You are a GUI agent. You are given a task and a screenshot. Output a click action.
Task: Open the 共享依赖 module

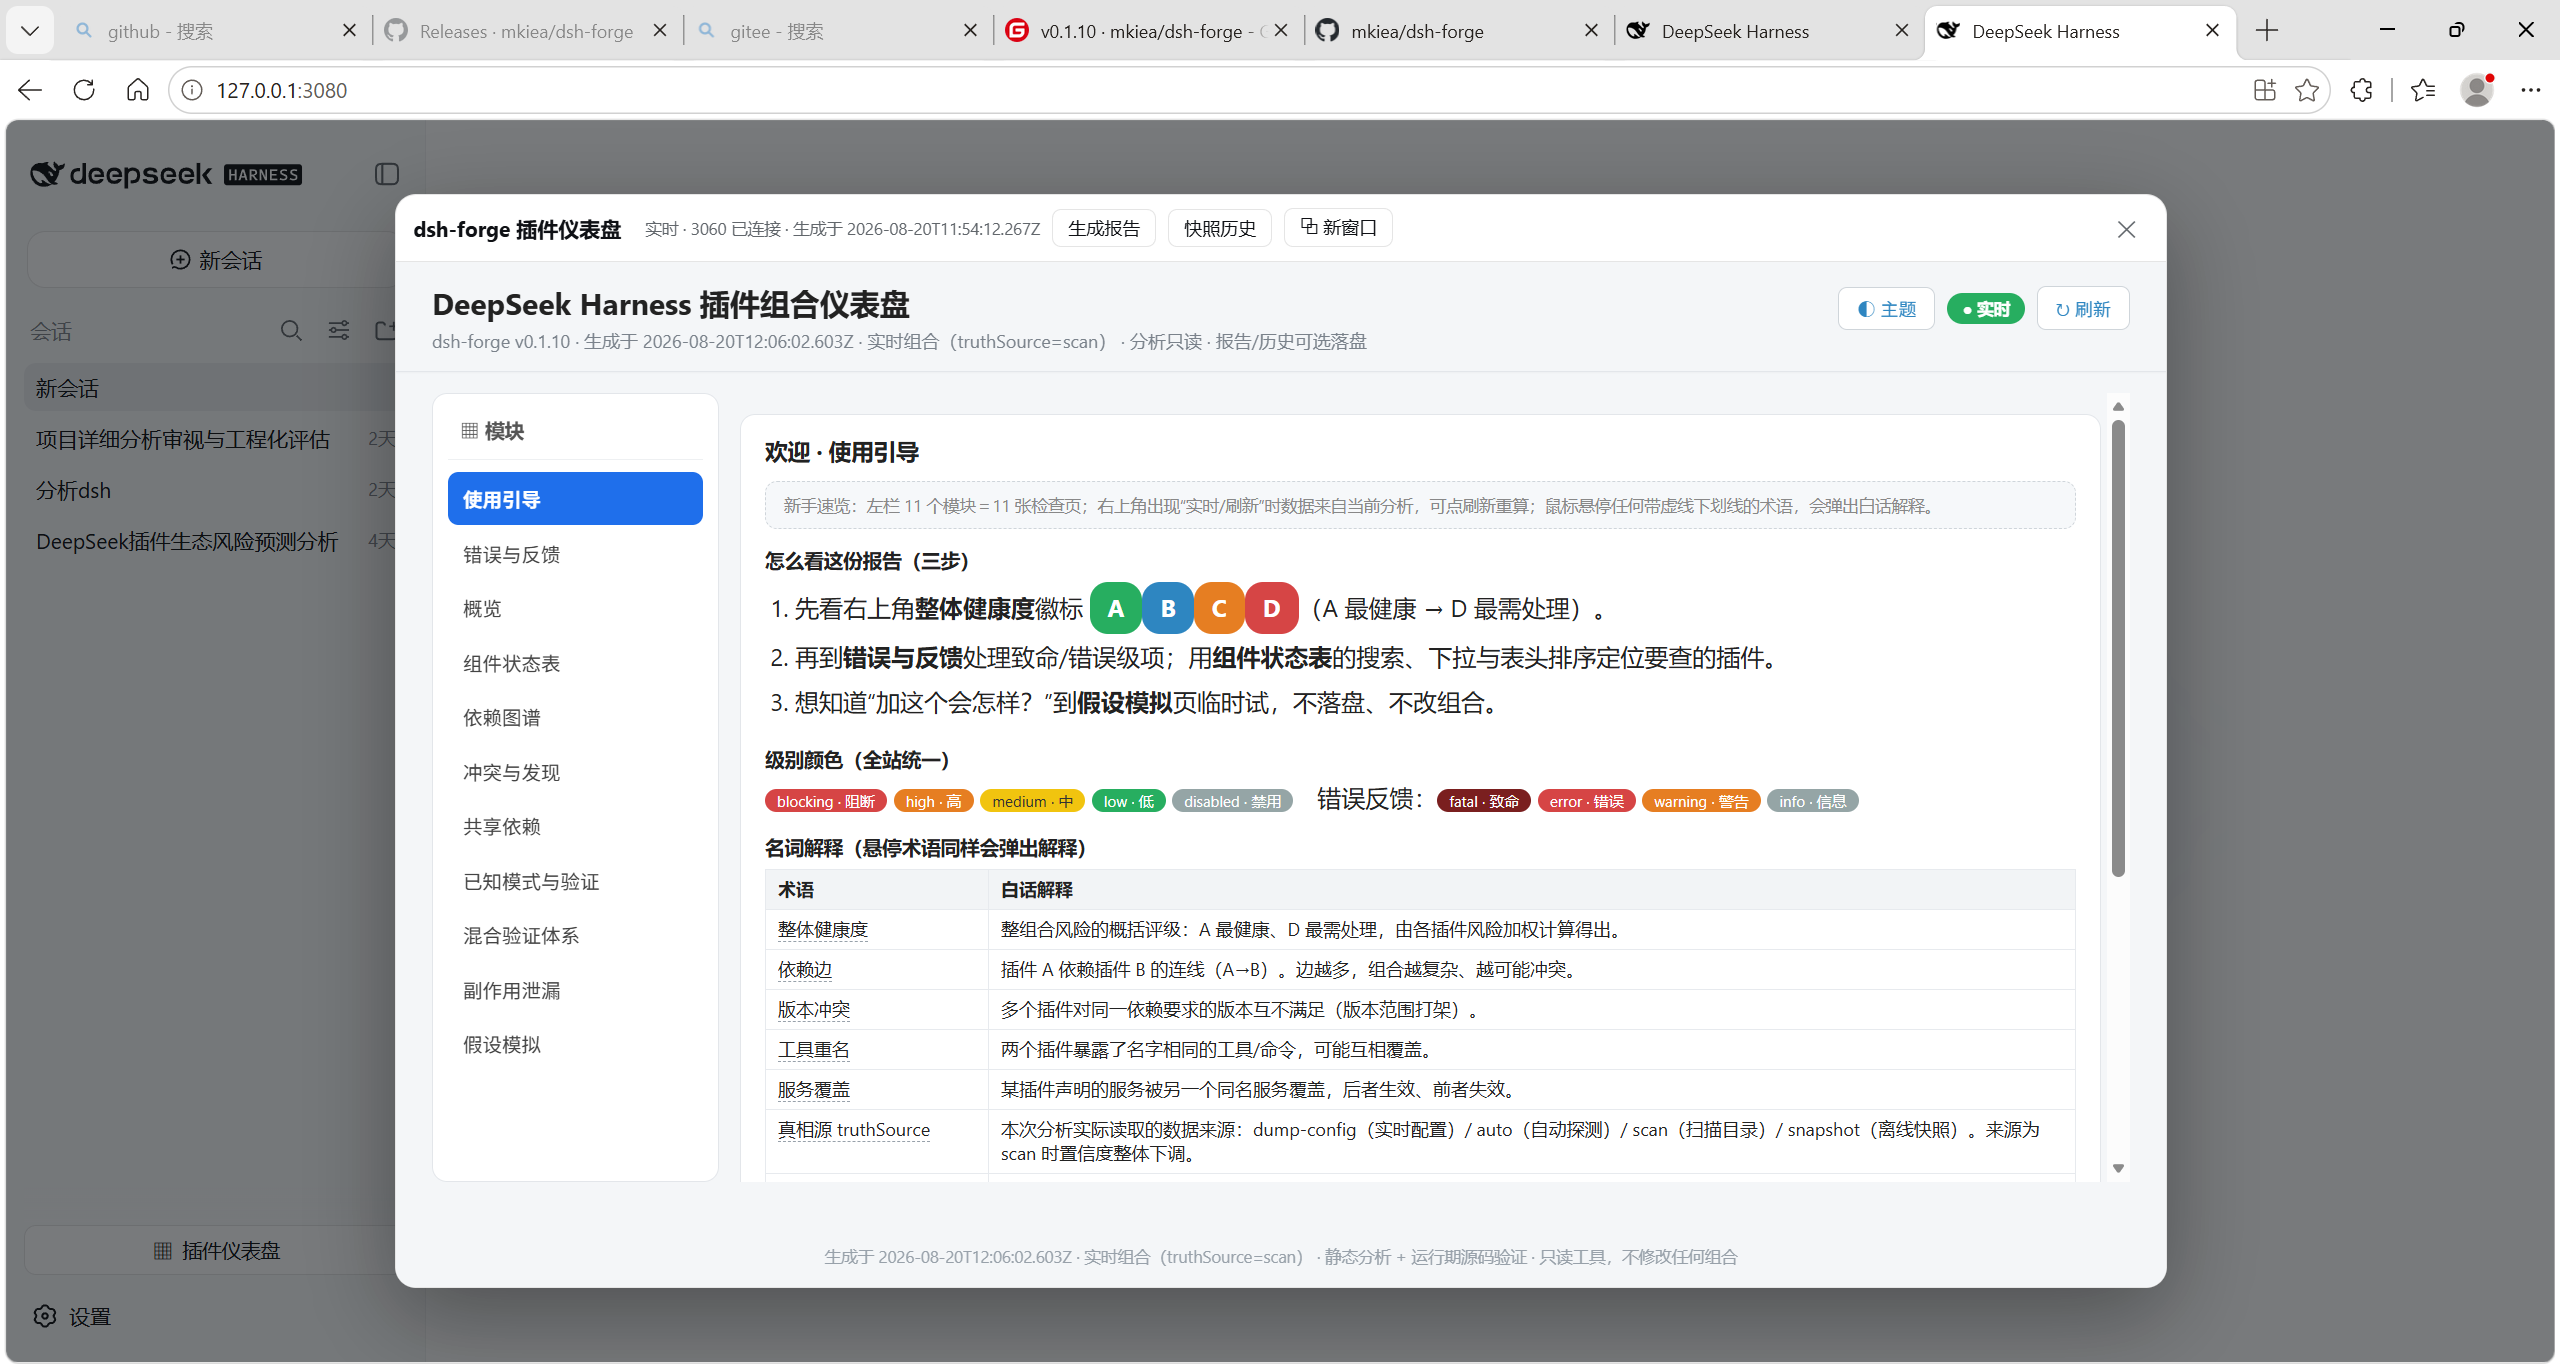(575, 826)
